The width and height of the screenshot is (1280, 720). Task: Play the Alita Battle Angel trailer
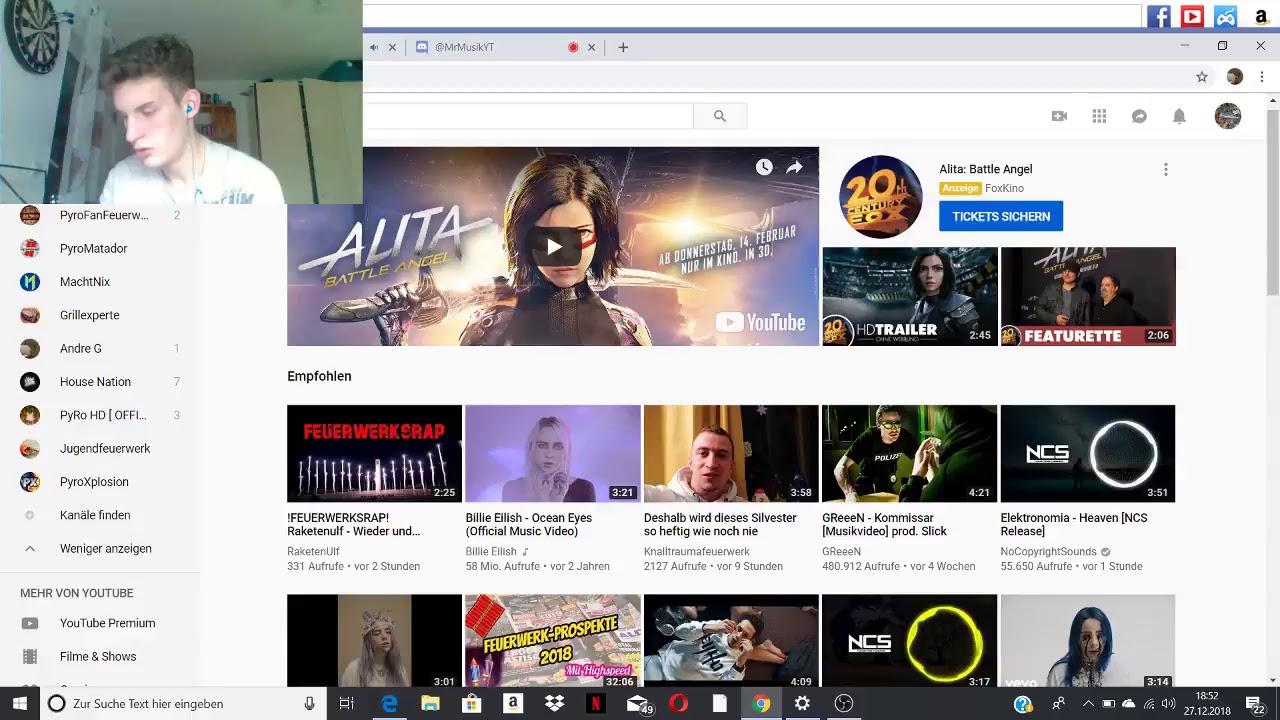coord(553,247)
